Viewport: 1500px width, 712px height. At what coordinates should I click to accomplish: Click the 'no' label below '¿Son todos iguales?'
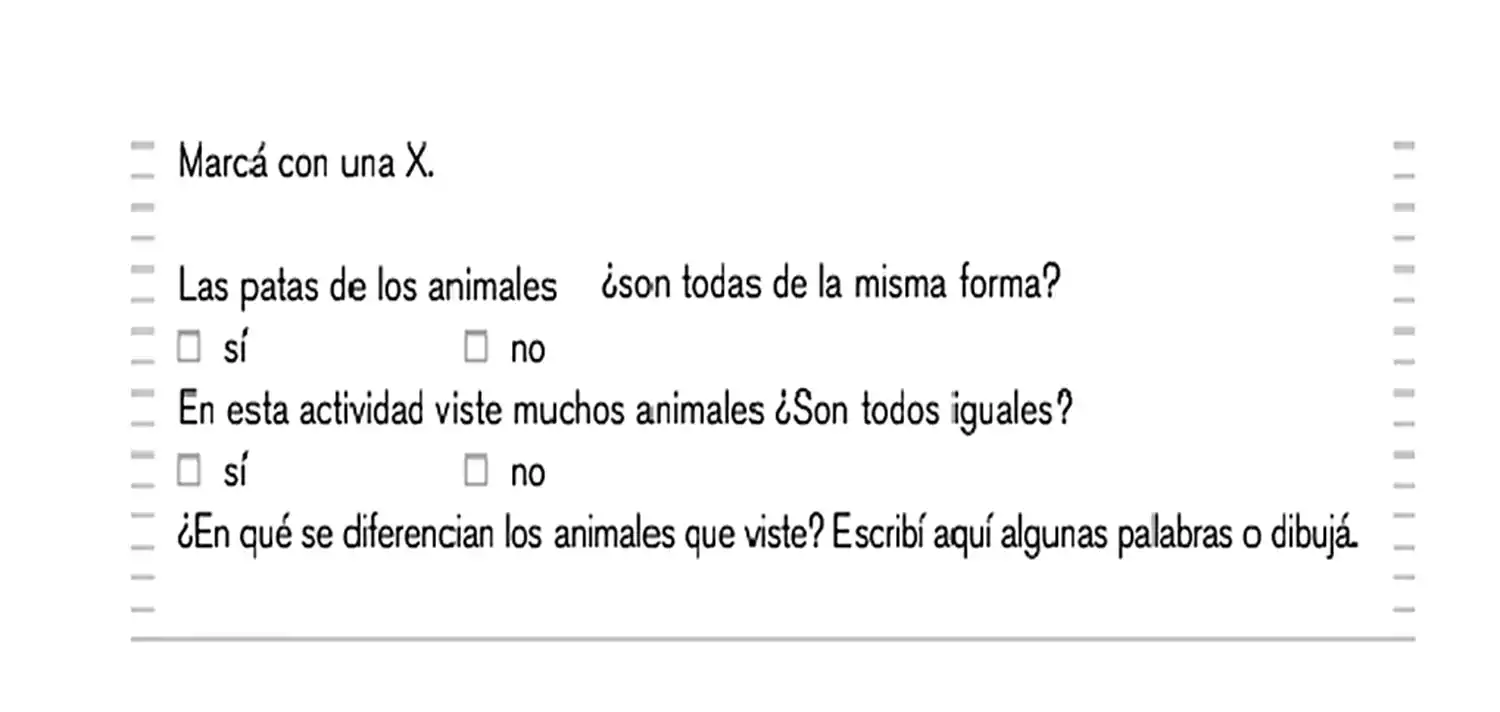pos(528,473)
